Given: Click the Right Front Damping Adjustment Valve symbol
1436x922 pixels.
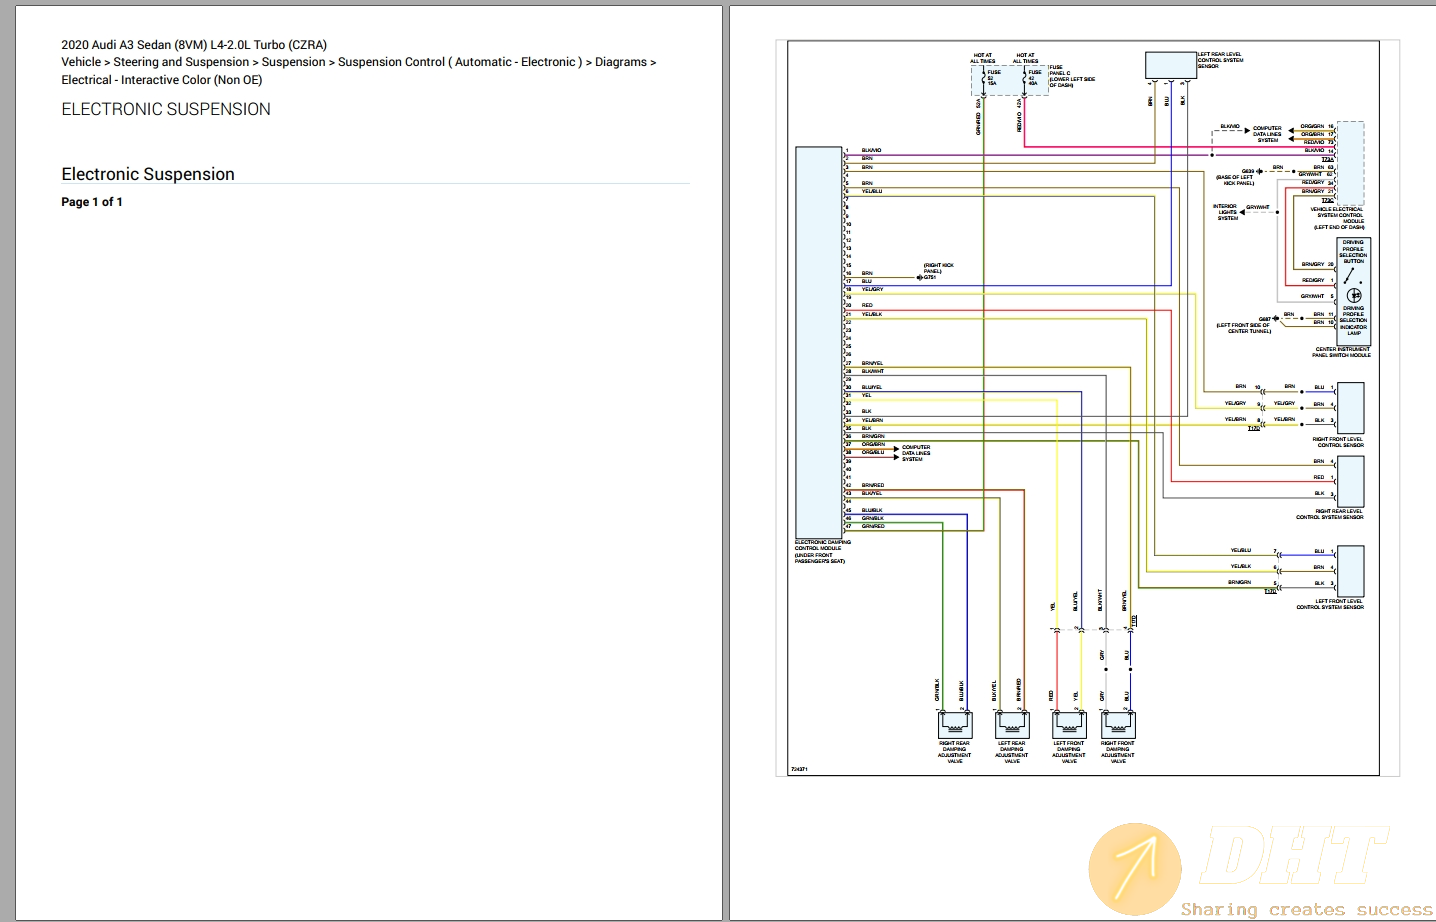Looking at the screenshot, I should pyautogui.click(x=1118, y=724).
